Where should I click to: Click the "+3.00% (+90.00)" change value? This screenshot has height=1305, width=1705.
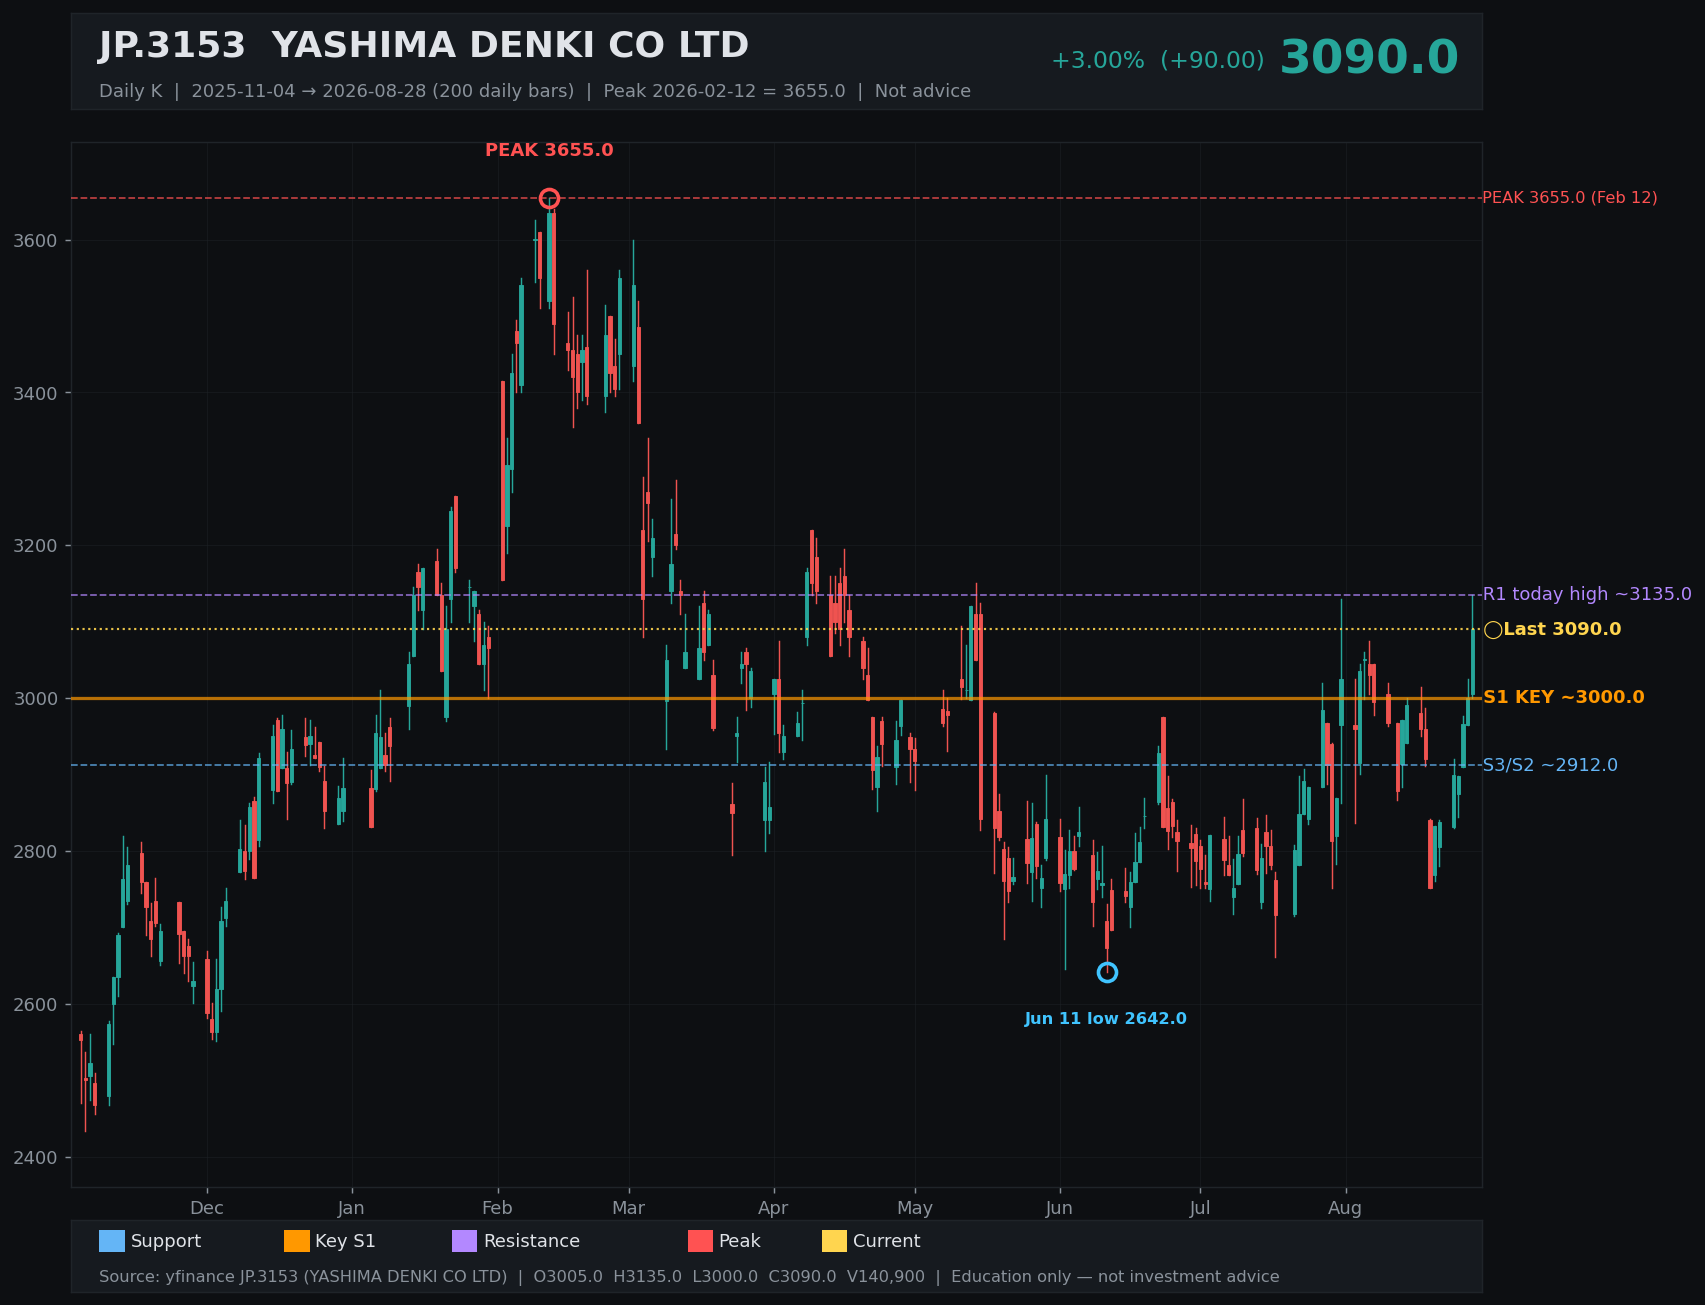tap(1157, 61)
